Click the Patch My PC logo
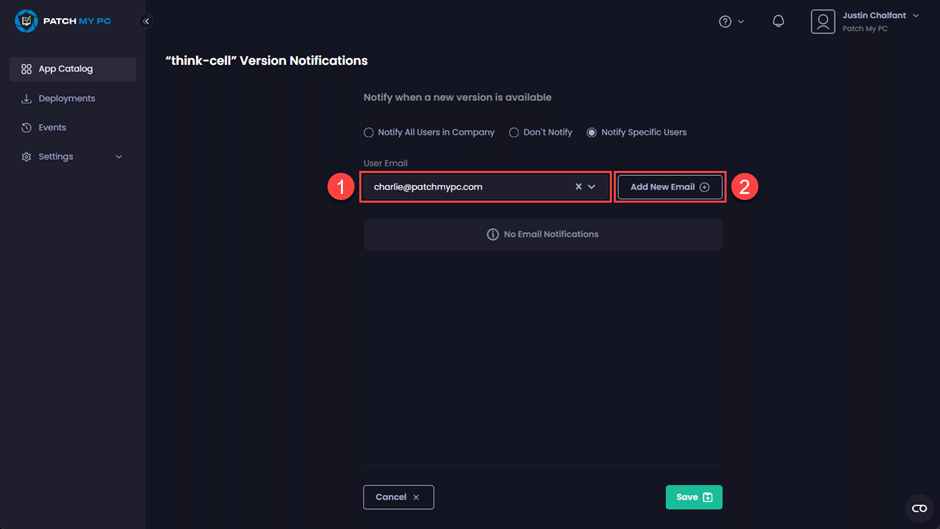940x529 pixels. [26, 21]
